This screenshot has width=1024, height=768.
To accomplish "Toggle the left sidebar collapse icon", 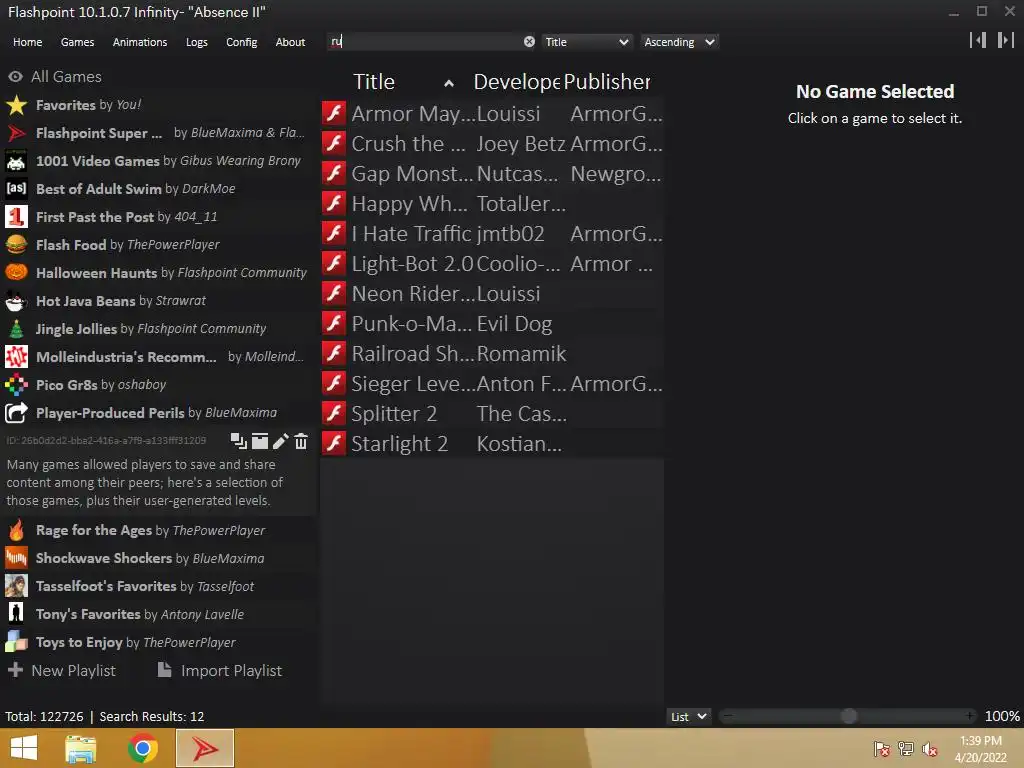I will [x=978, y=40].
